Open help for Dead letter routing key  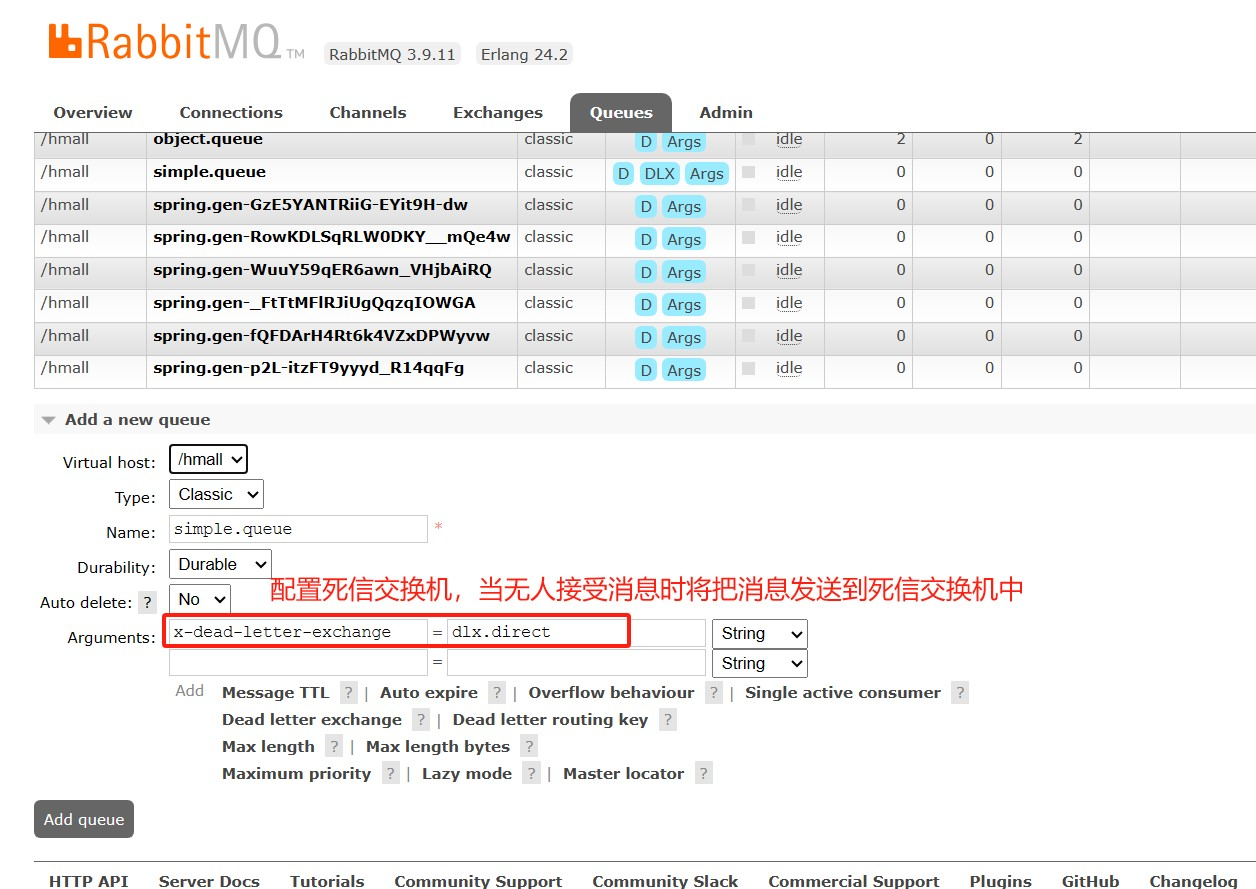pyautogui.click(x=668, y=720)
